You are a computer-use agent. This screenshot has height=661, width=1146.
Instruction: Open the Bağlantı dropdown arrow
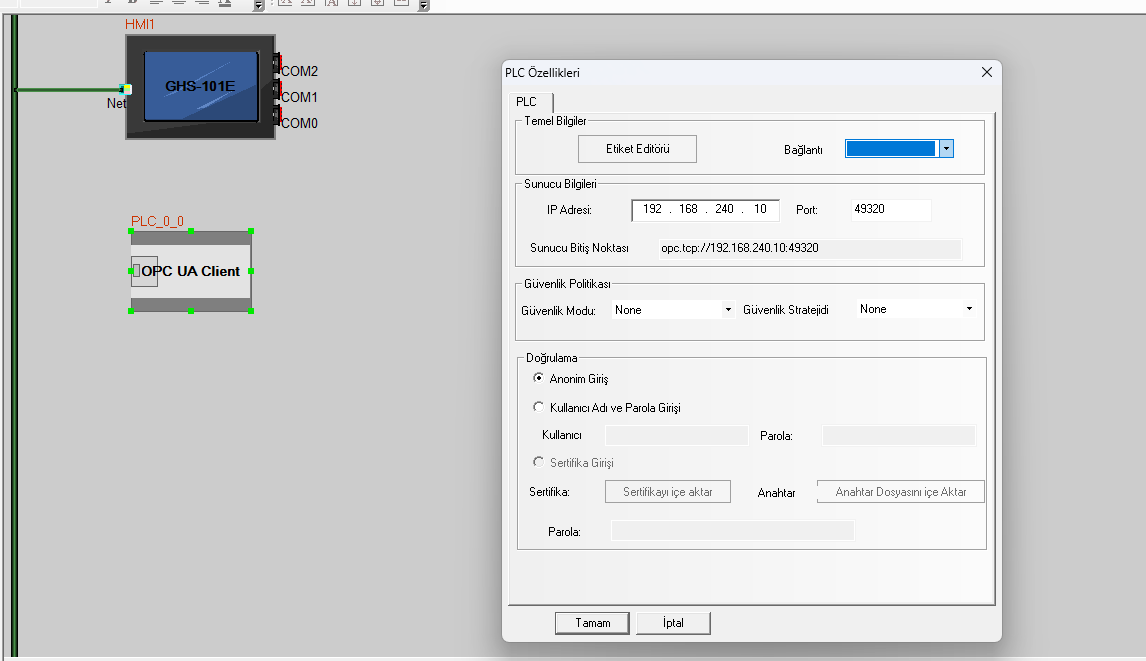946,149
